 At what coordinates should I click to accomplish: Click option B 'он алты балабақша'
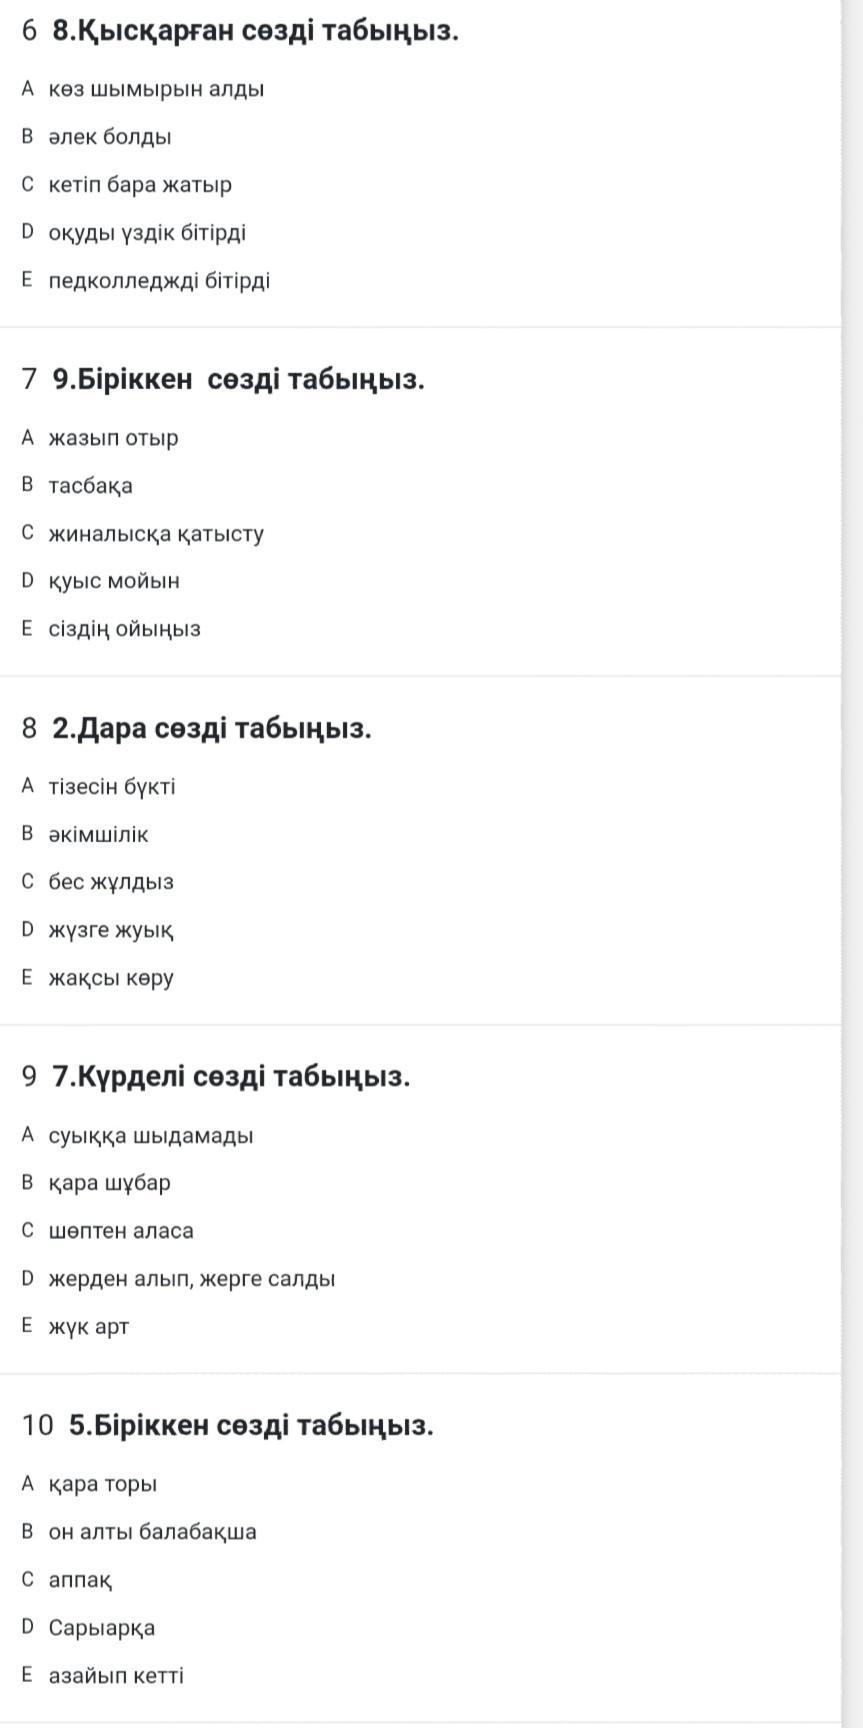click(x=153, y=1532)
